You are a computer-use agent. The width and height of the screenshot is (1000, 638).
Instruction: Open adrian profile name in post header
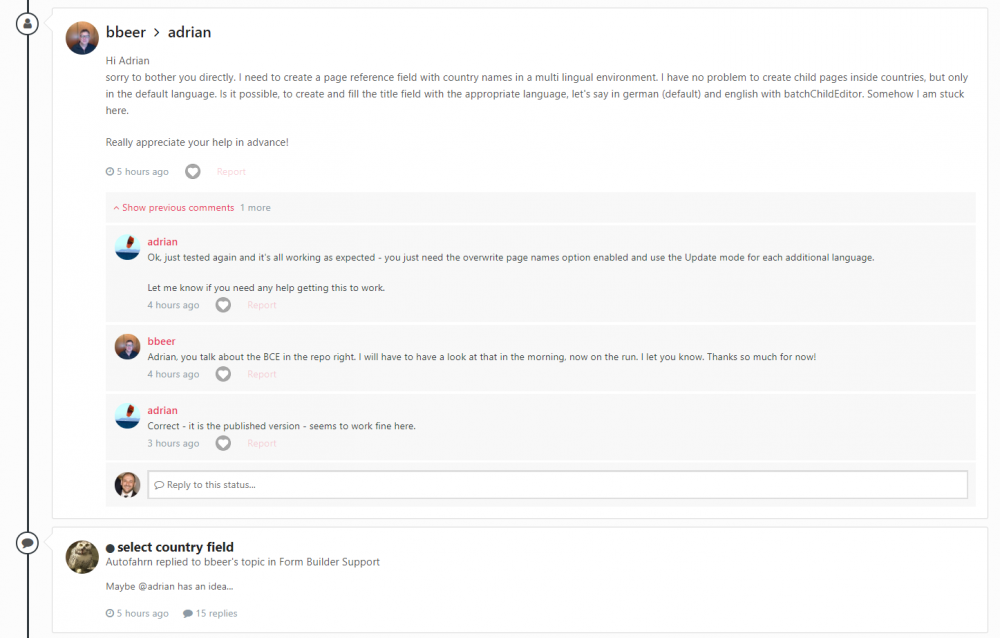[x=189, y=32]
